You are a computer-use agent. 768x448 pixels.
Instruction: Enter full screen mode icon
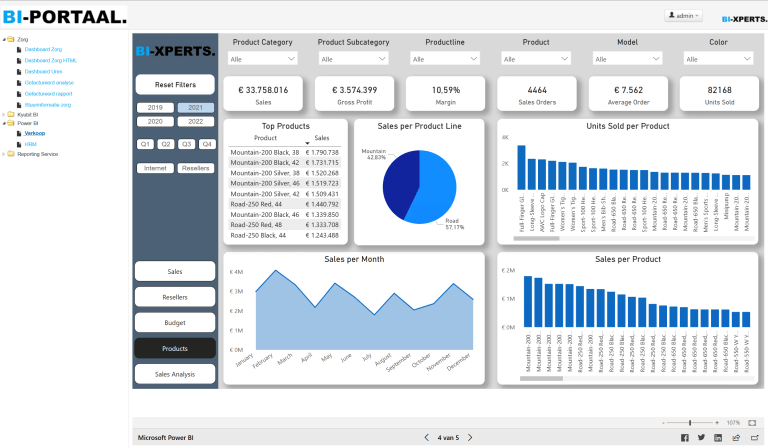point(753,438)
